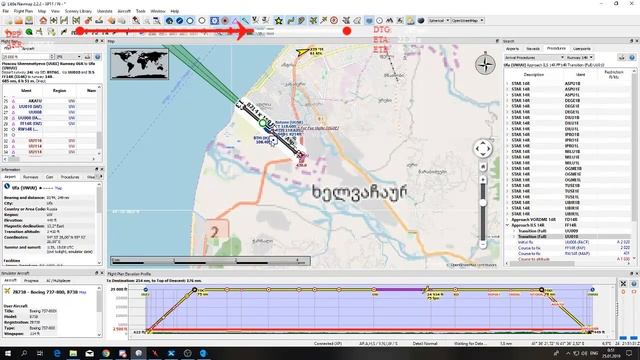Click the Home view house icon

(43, 20)
